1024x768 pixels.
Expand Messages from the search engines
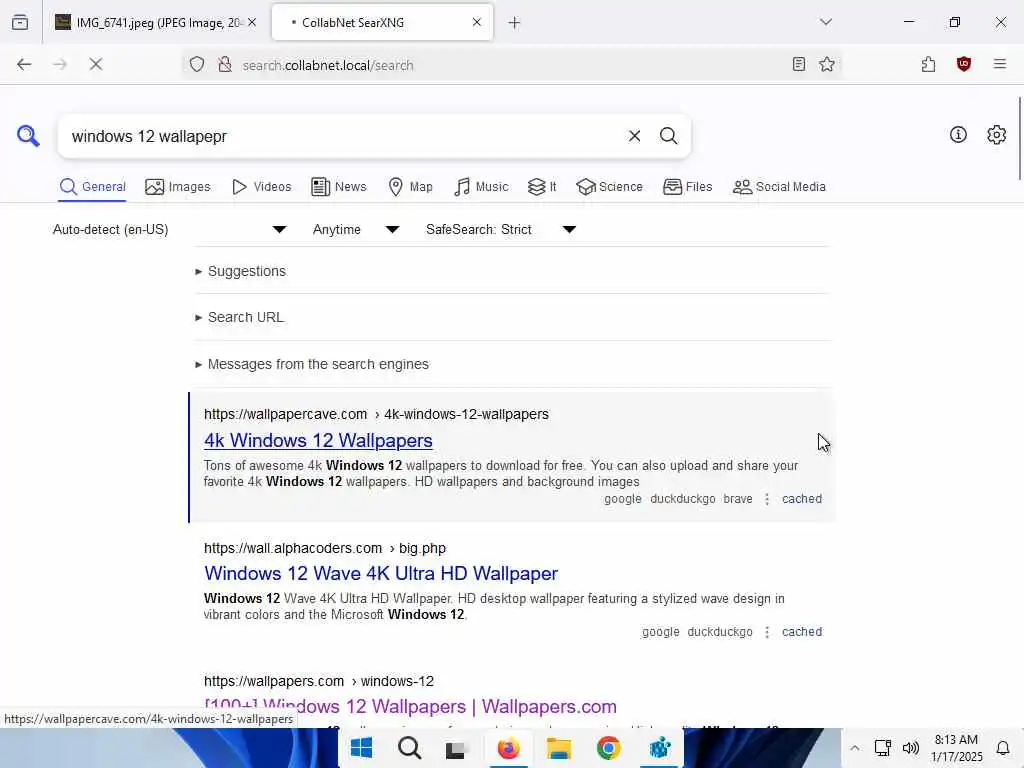[x=312, y=364]
